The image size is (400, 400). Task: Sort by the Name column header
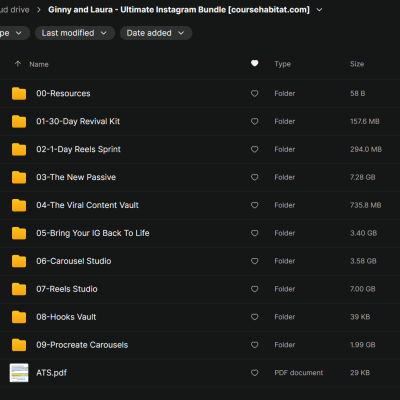click(x=39, y=64)
